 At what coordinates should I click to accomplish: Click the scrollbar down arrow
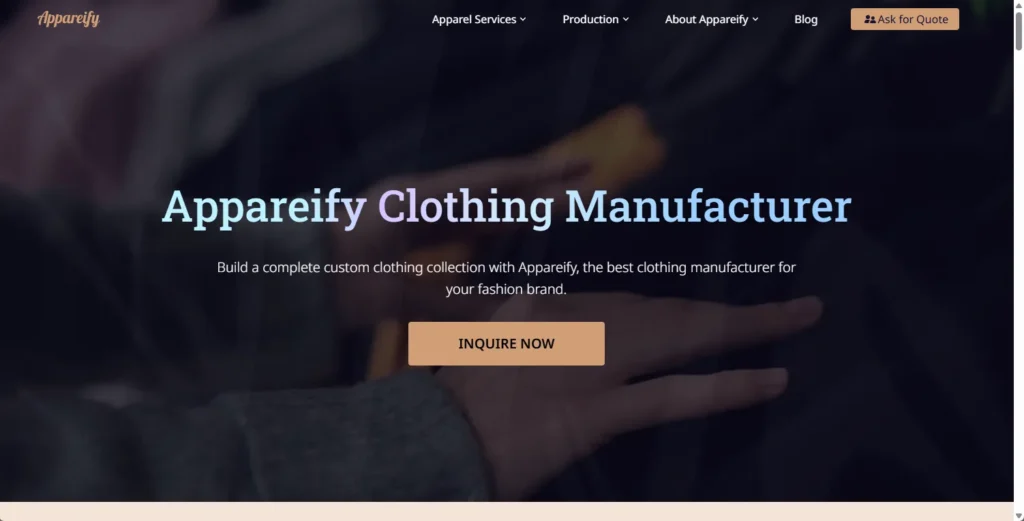(x=1018, y=516)
